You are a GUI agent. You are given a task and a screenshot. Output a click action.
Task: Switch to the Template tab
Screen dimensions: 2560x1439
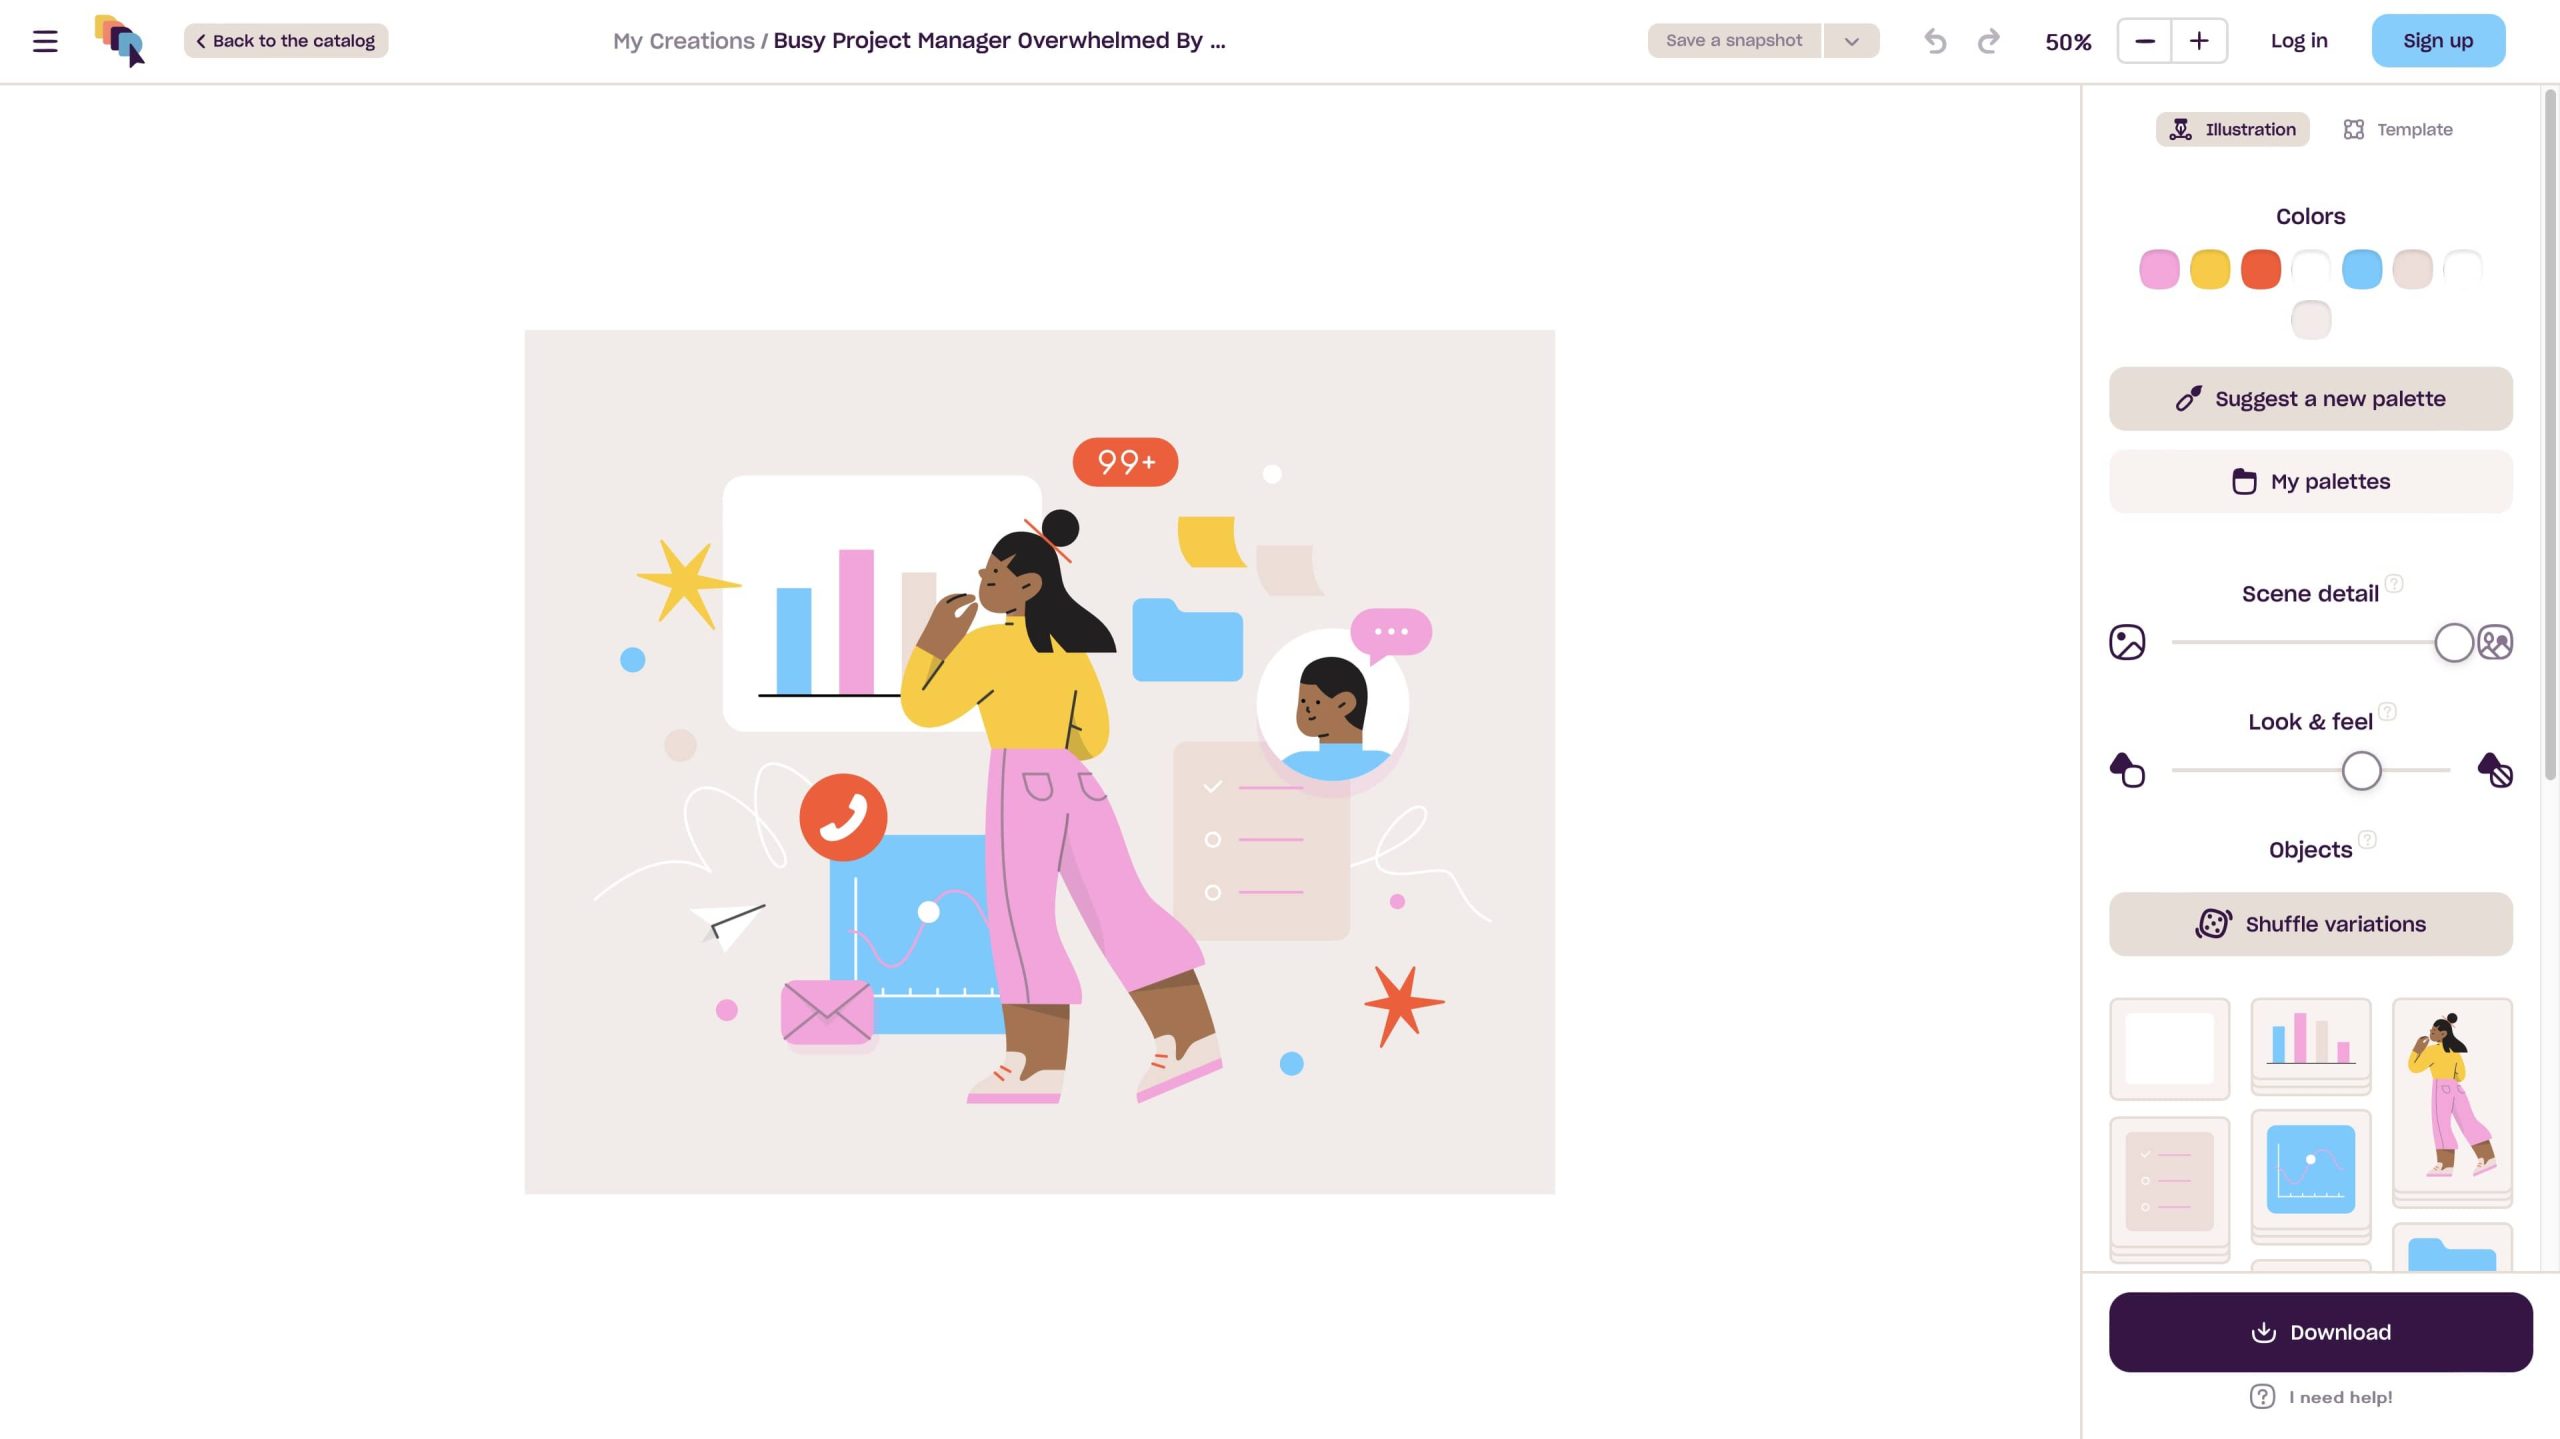point(2398,129)
